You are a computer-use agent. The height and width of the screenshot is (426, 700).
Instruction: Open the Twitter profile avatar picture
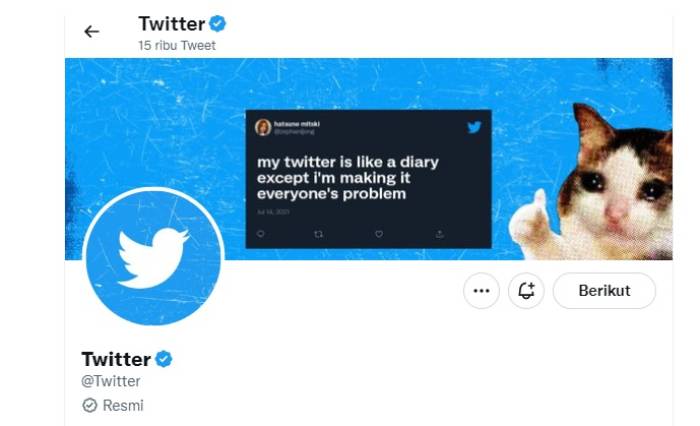[x=153, y=257]
